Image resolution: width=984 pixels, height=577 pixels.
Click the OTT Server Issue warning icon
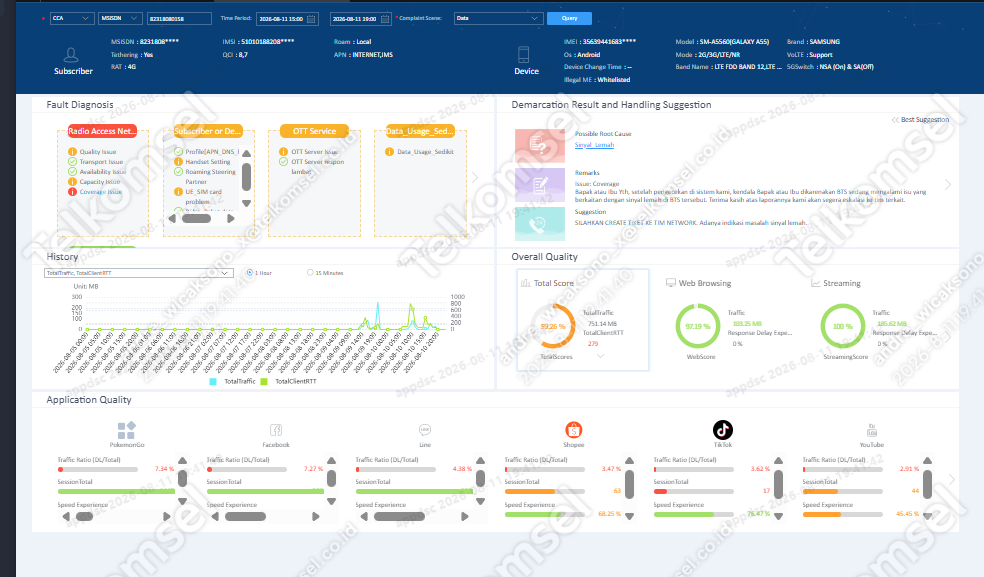(284, 152)
